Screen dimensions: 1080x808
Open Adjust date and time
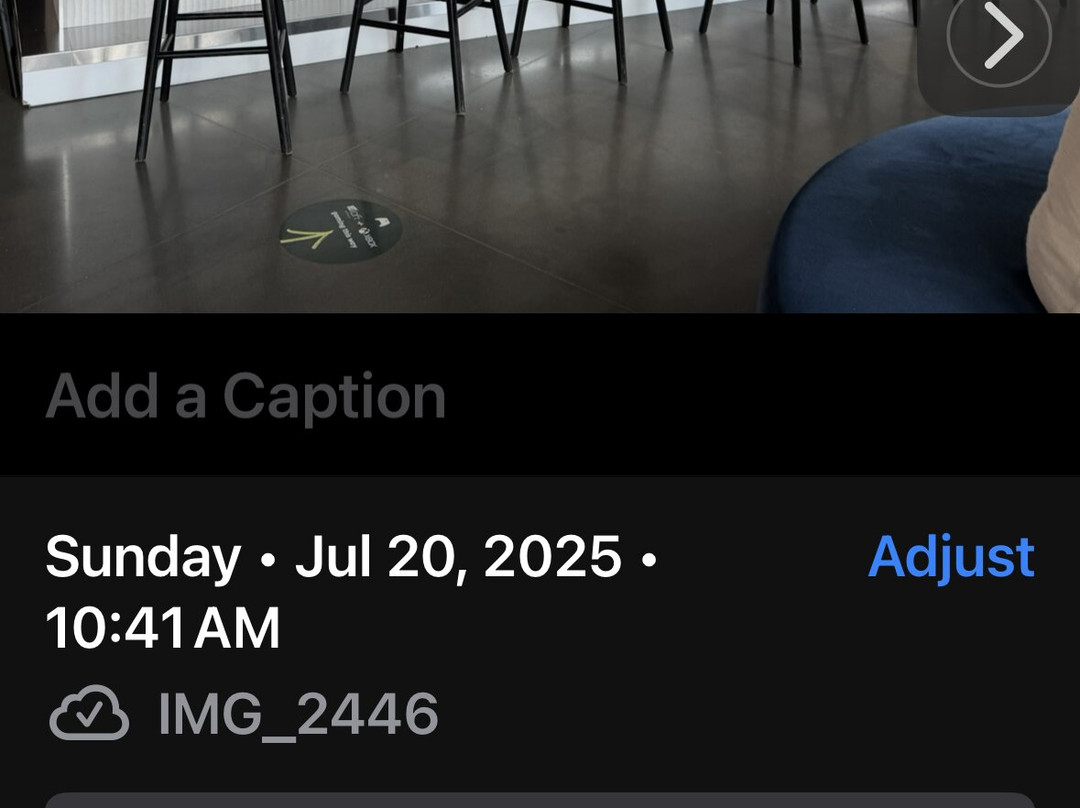pyautogui.click(x=951, y=557)
